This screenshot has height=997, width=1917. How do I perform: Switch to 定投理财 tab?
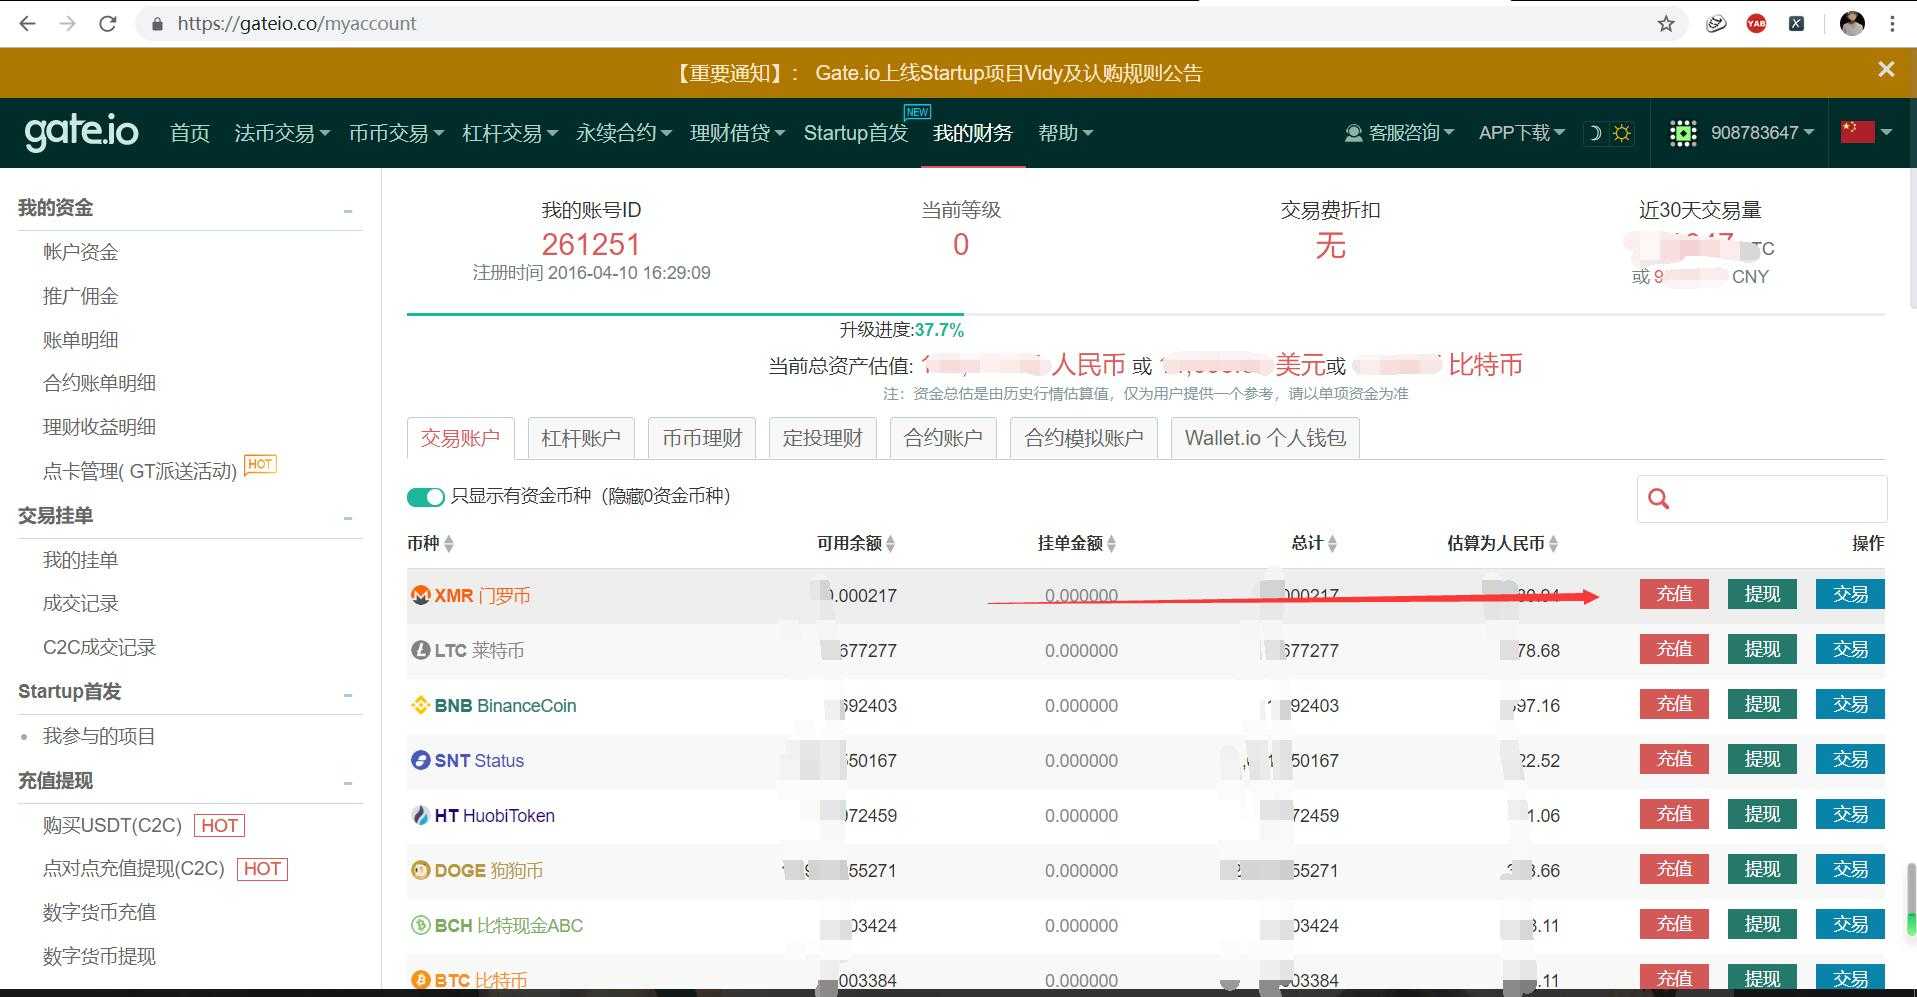point(823,438)
